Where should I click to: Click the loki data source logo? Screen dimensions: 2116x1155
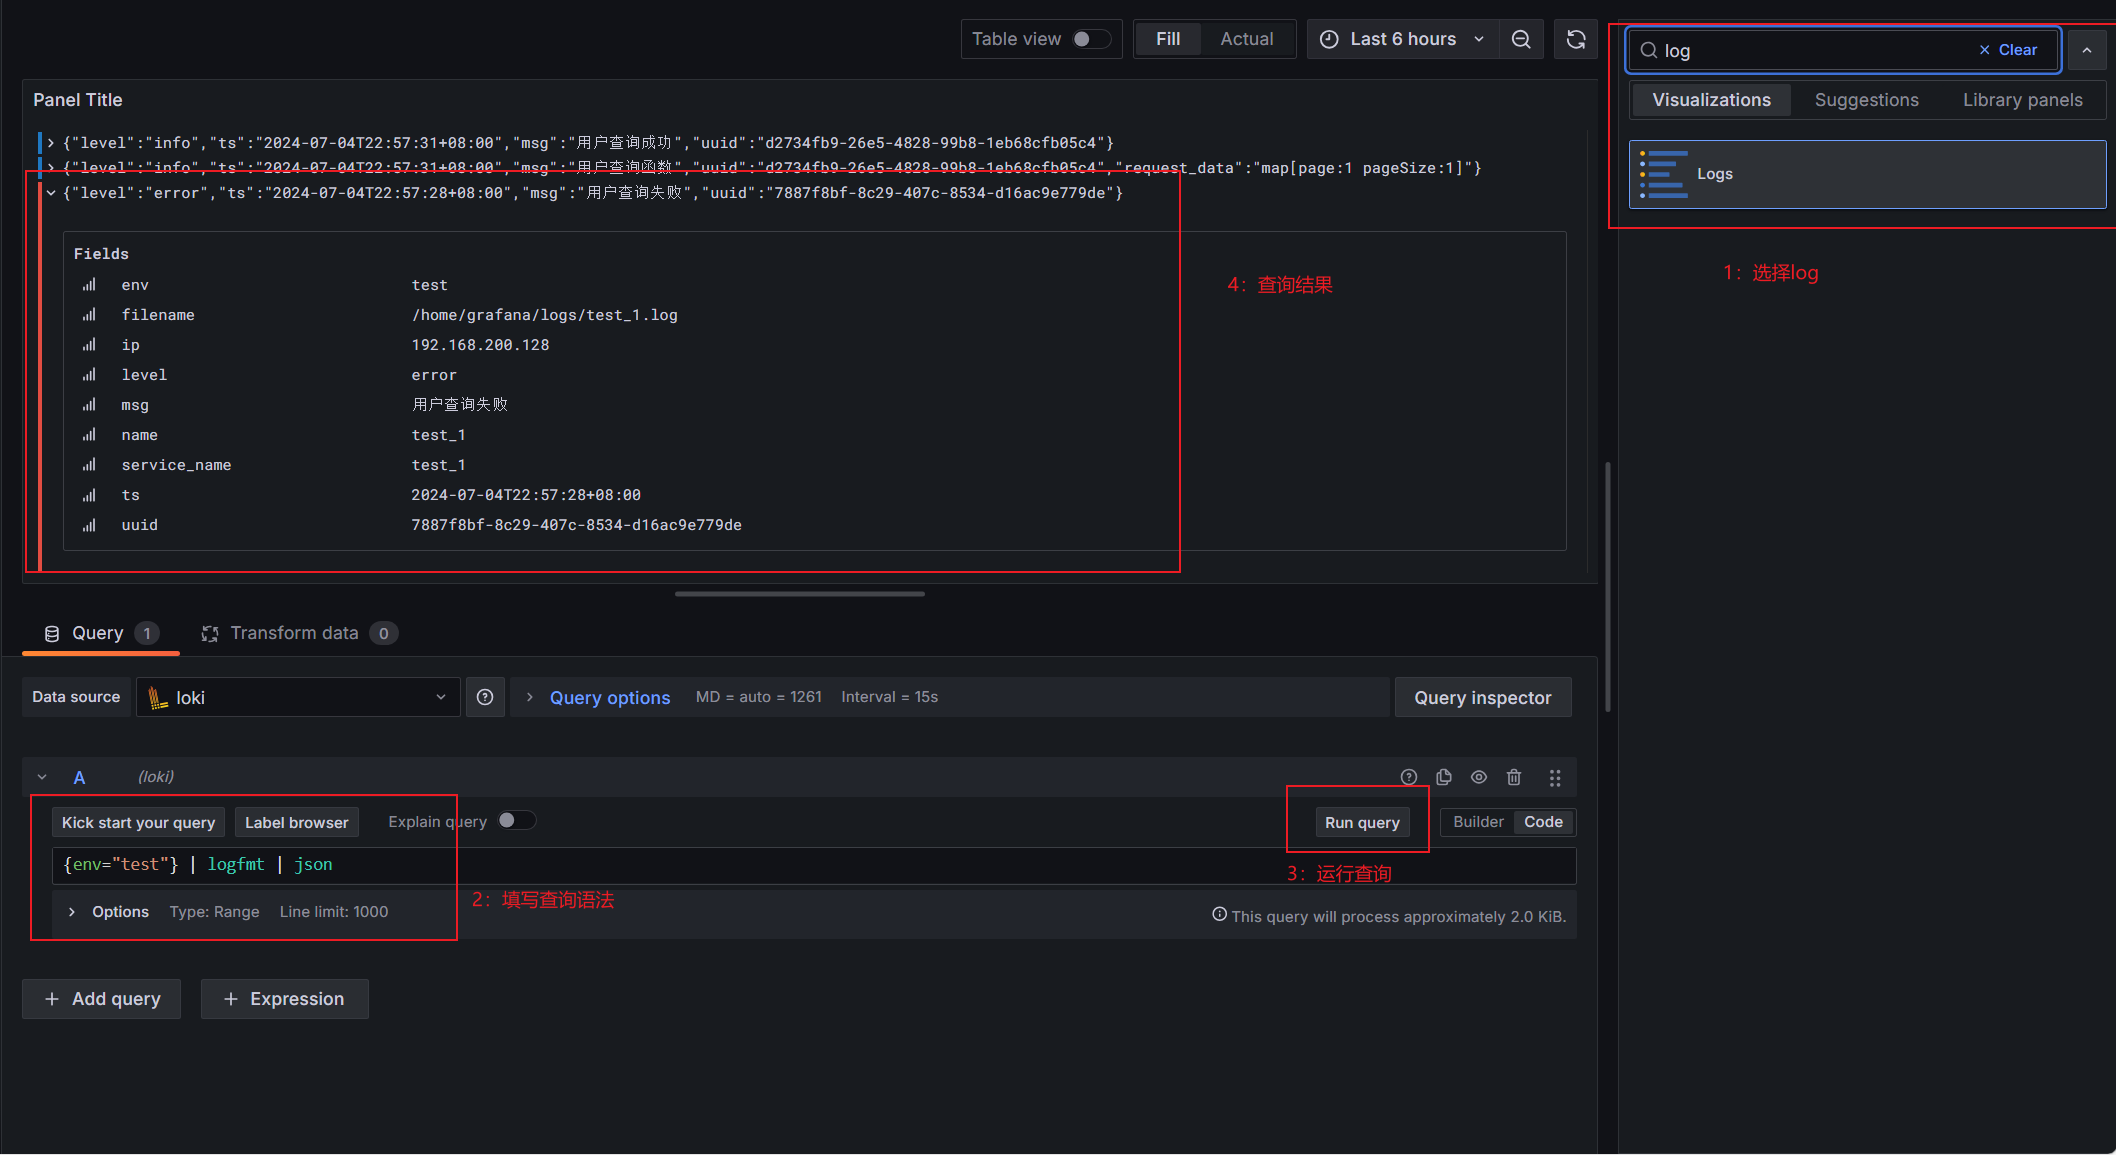158,698
